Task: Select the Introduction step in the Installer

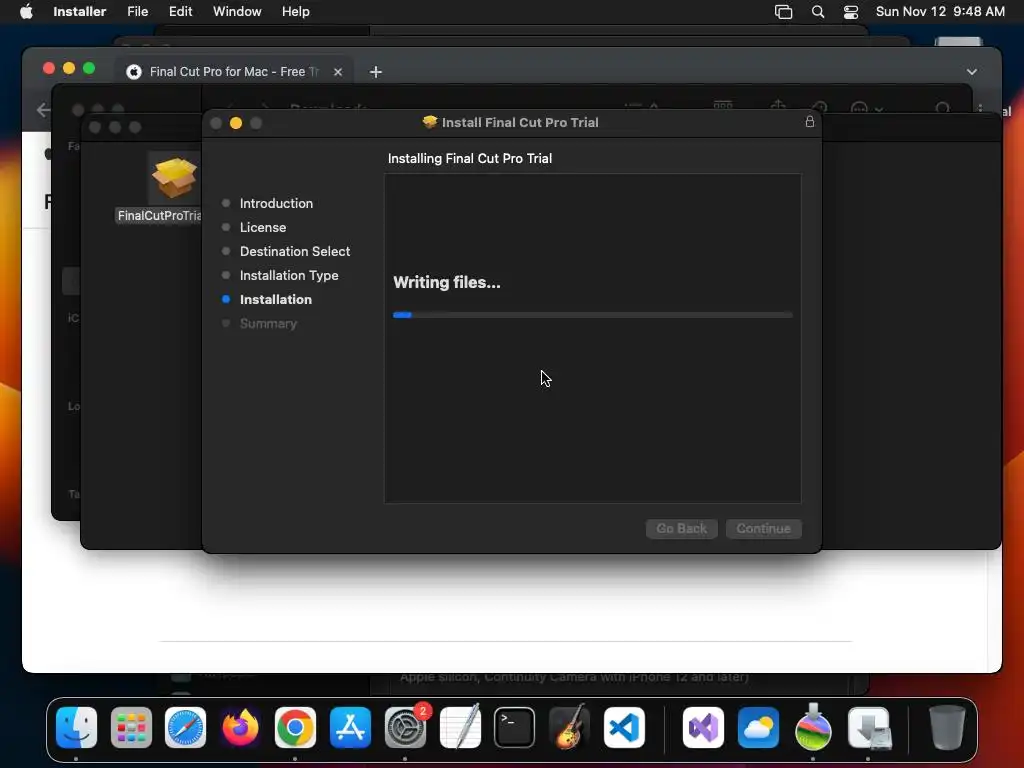Action: [276, 203]
